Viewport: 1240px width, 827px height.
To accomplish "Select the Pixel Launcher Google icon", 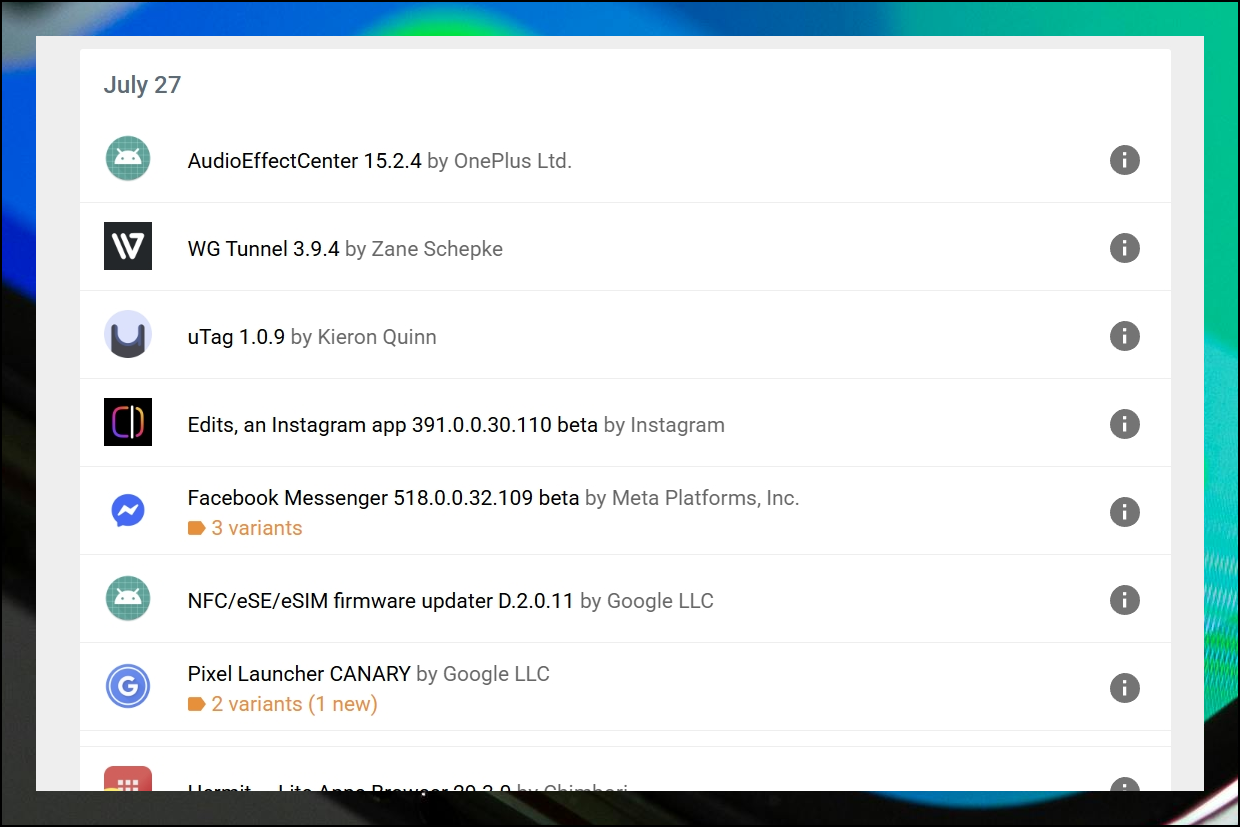I will [128, 686].
